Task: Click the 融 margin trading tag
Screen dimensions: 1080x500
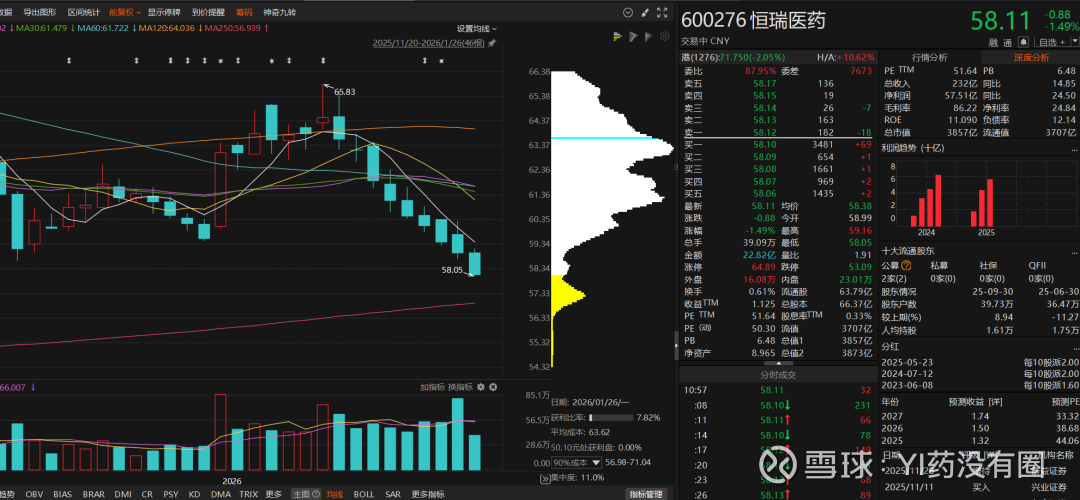Action: [993, 43]
